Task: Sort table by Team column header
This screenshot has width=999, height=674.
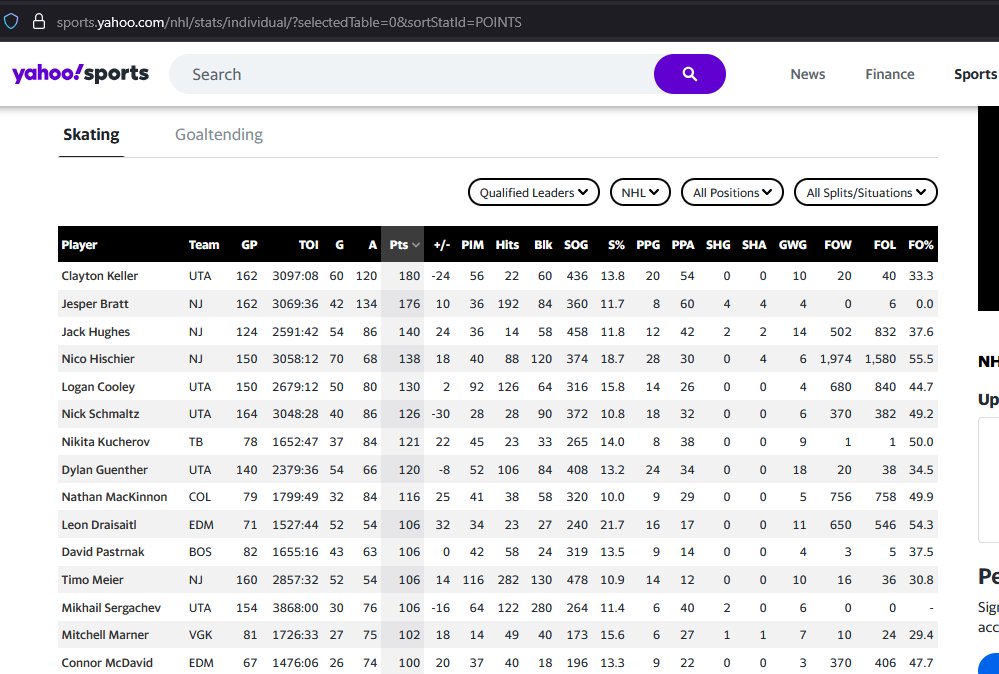Action: tap(204, 245)
